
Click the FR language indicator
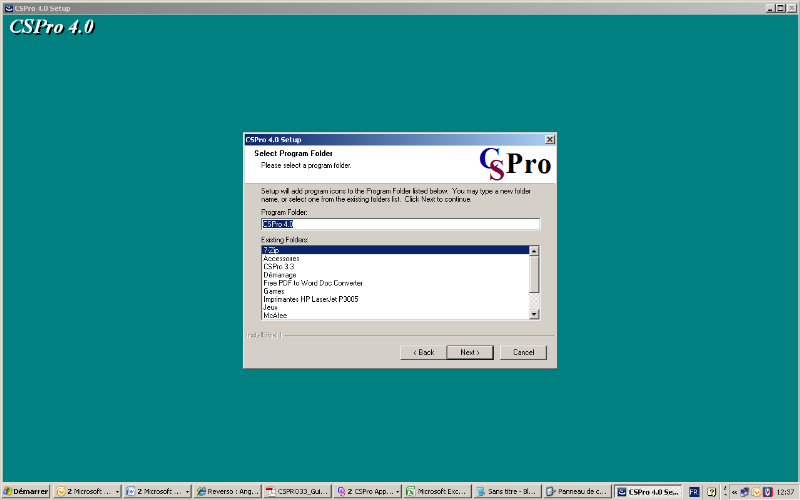pyautogui.click(x=694, y=492)
